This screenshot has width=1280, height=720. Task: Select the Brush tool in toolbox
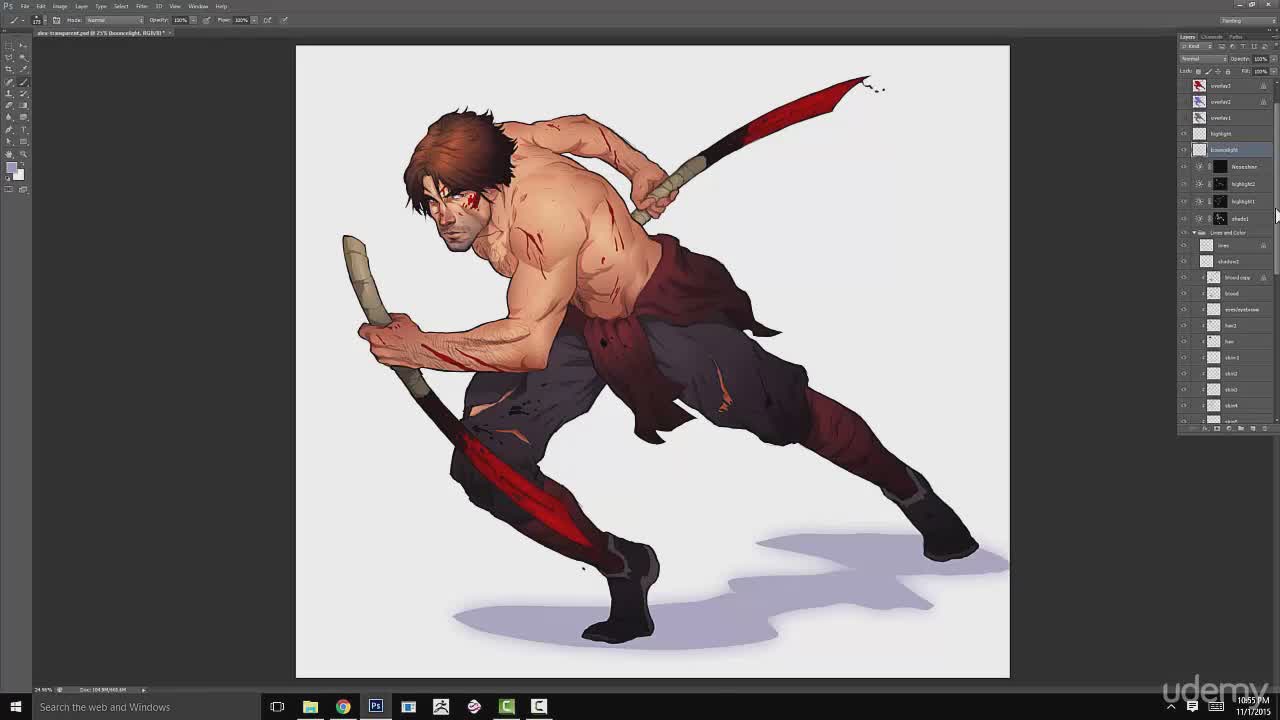23,82
